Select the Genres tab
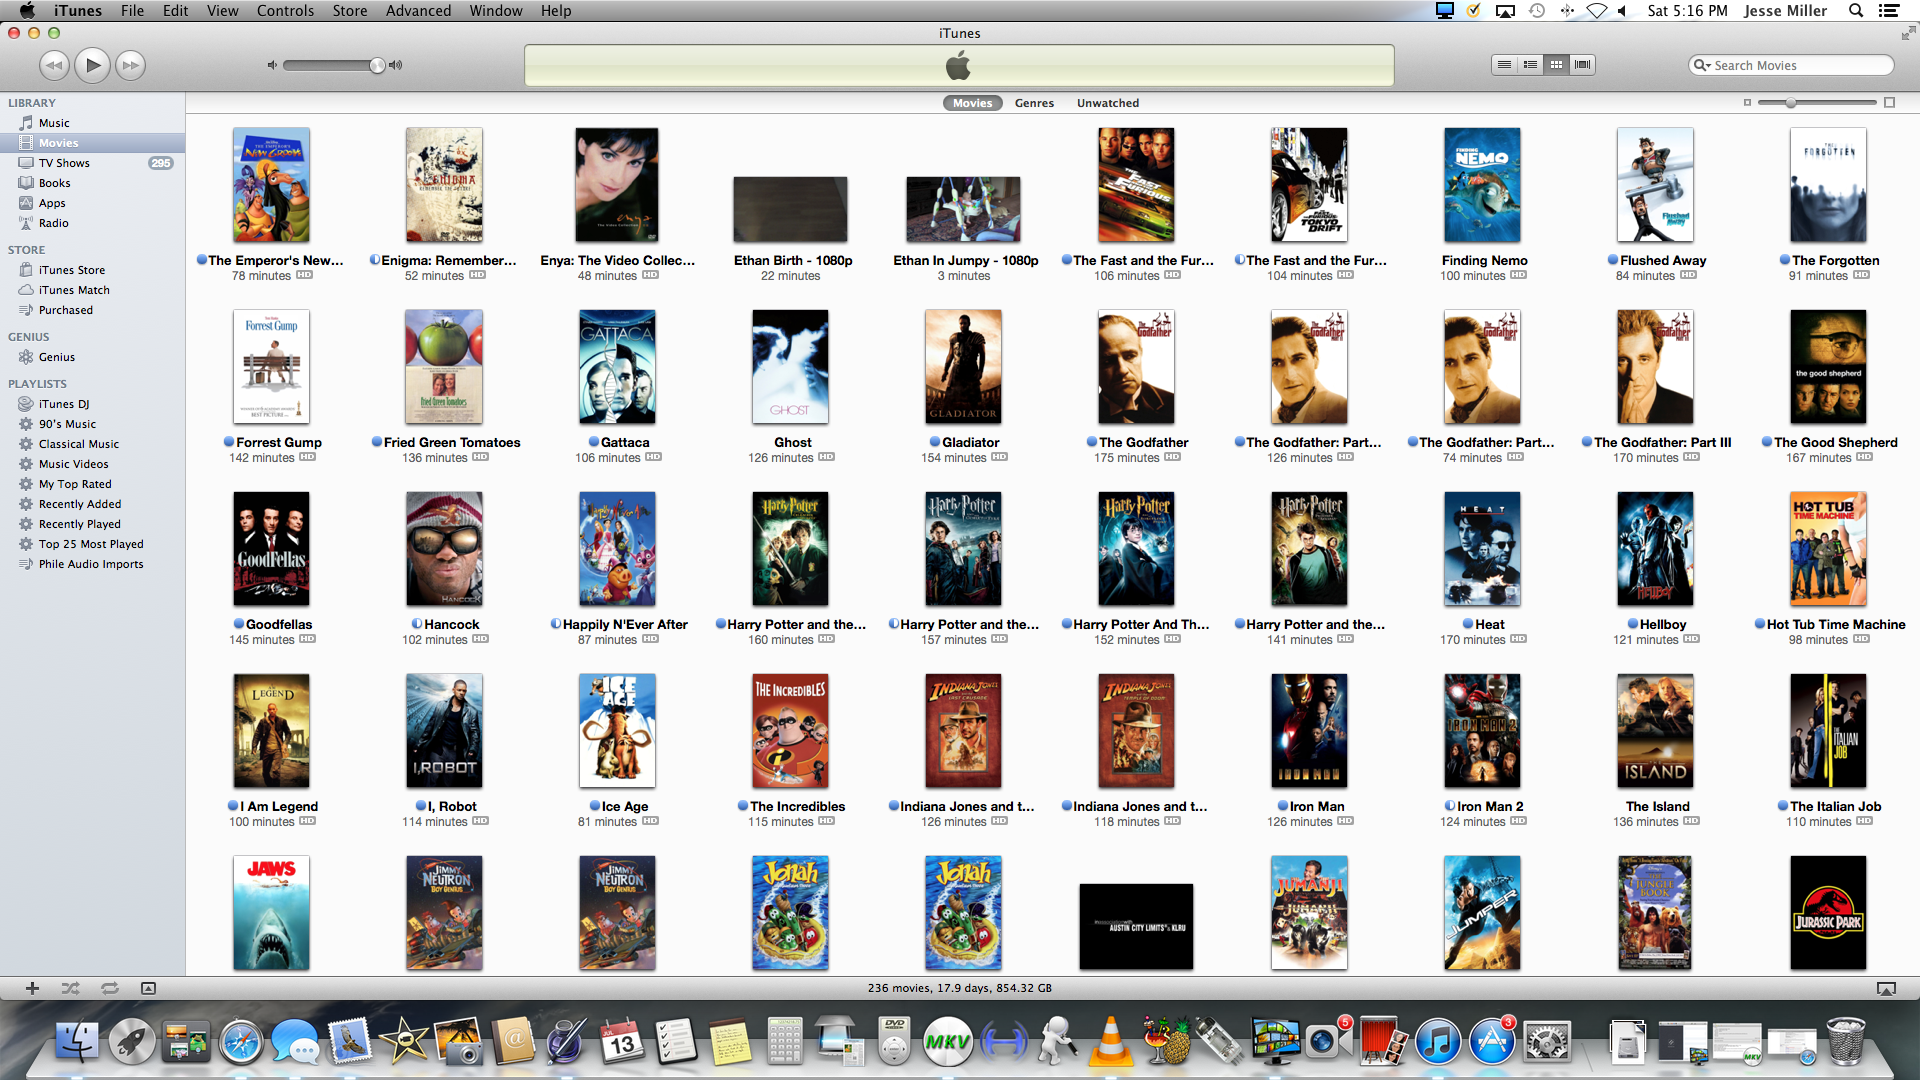Viewport: 1920px width, 1080px height. pyautogui.click(x=1034, y=103)
